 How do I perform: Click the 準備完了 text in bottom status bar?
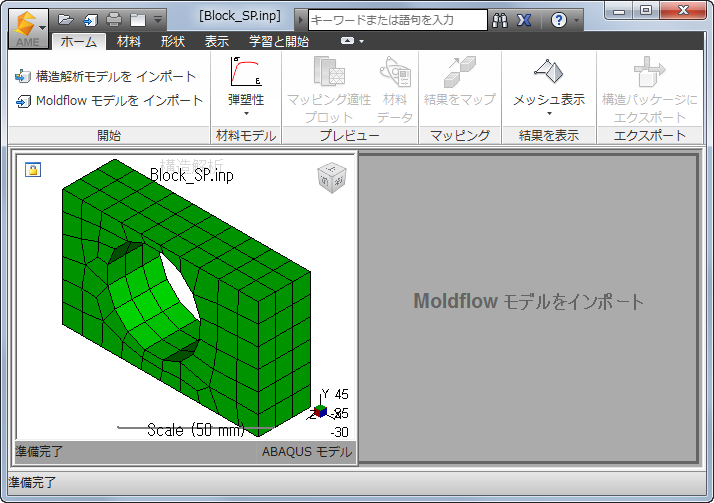[x=32, y=483]
